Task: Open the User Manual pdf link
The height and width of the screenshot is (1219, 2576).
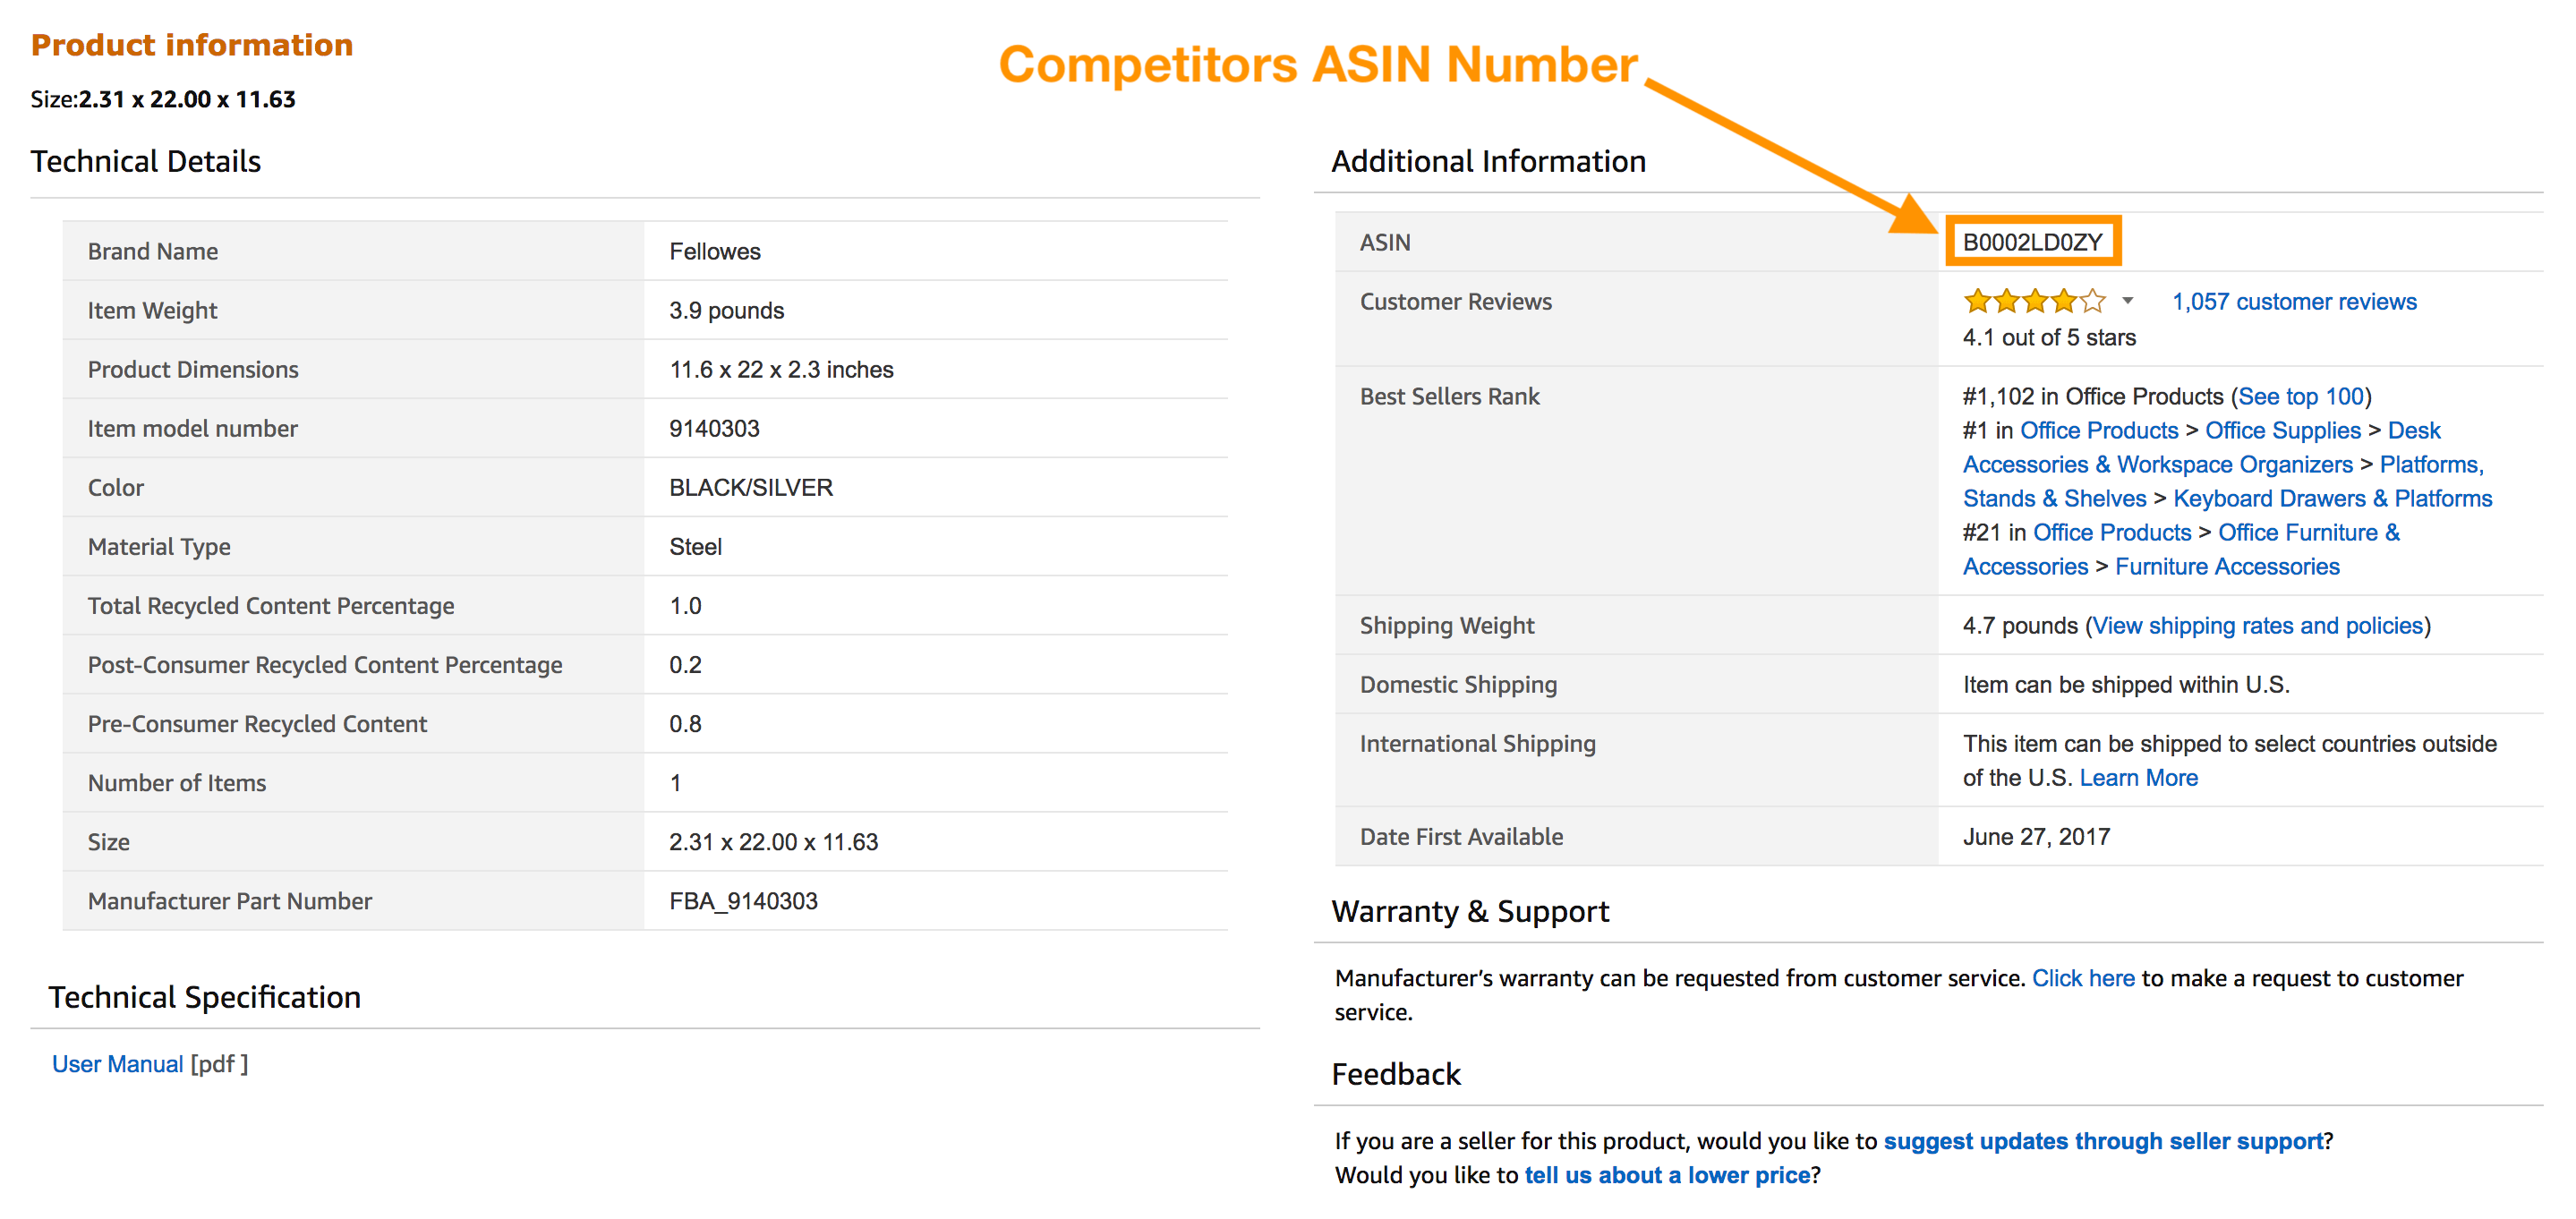Action: click(x=117, y=1064)
